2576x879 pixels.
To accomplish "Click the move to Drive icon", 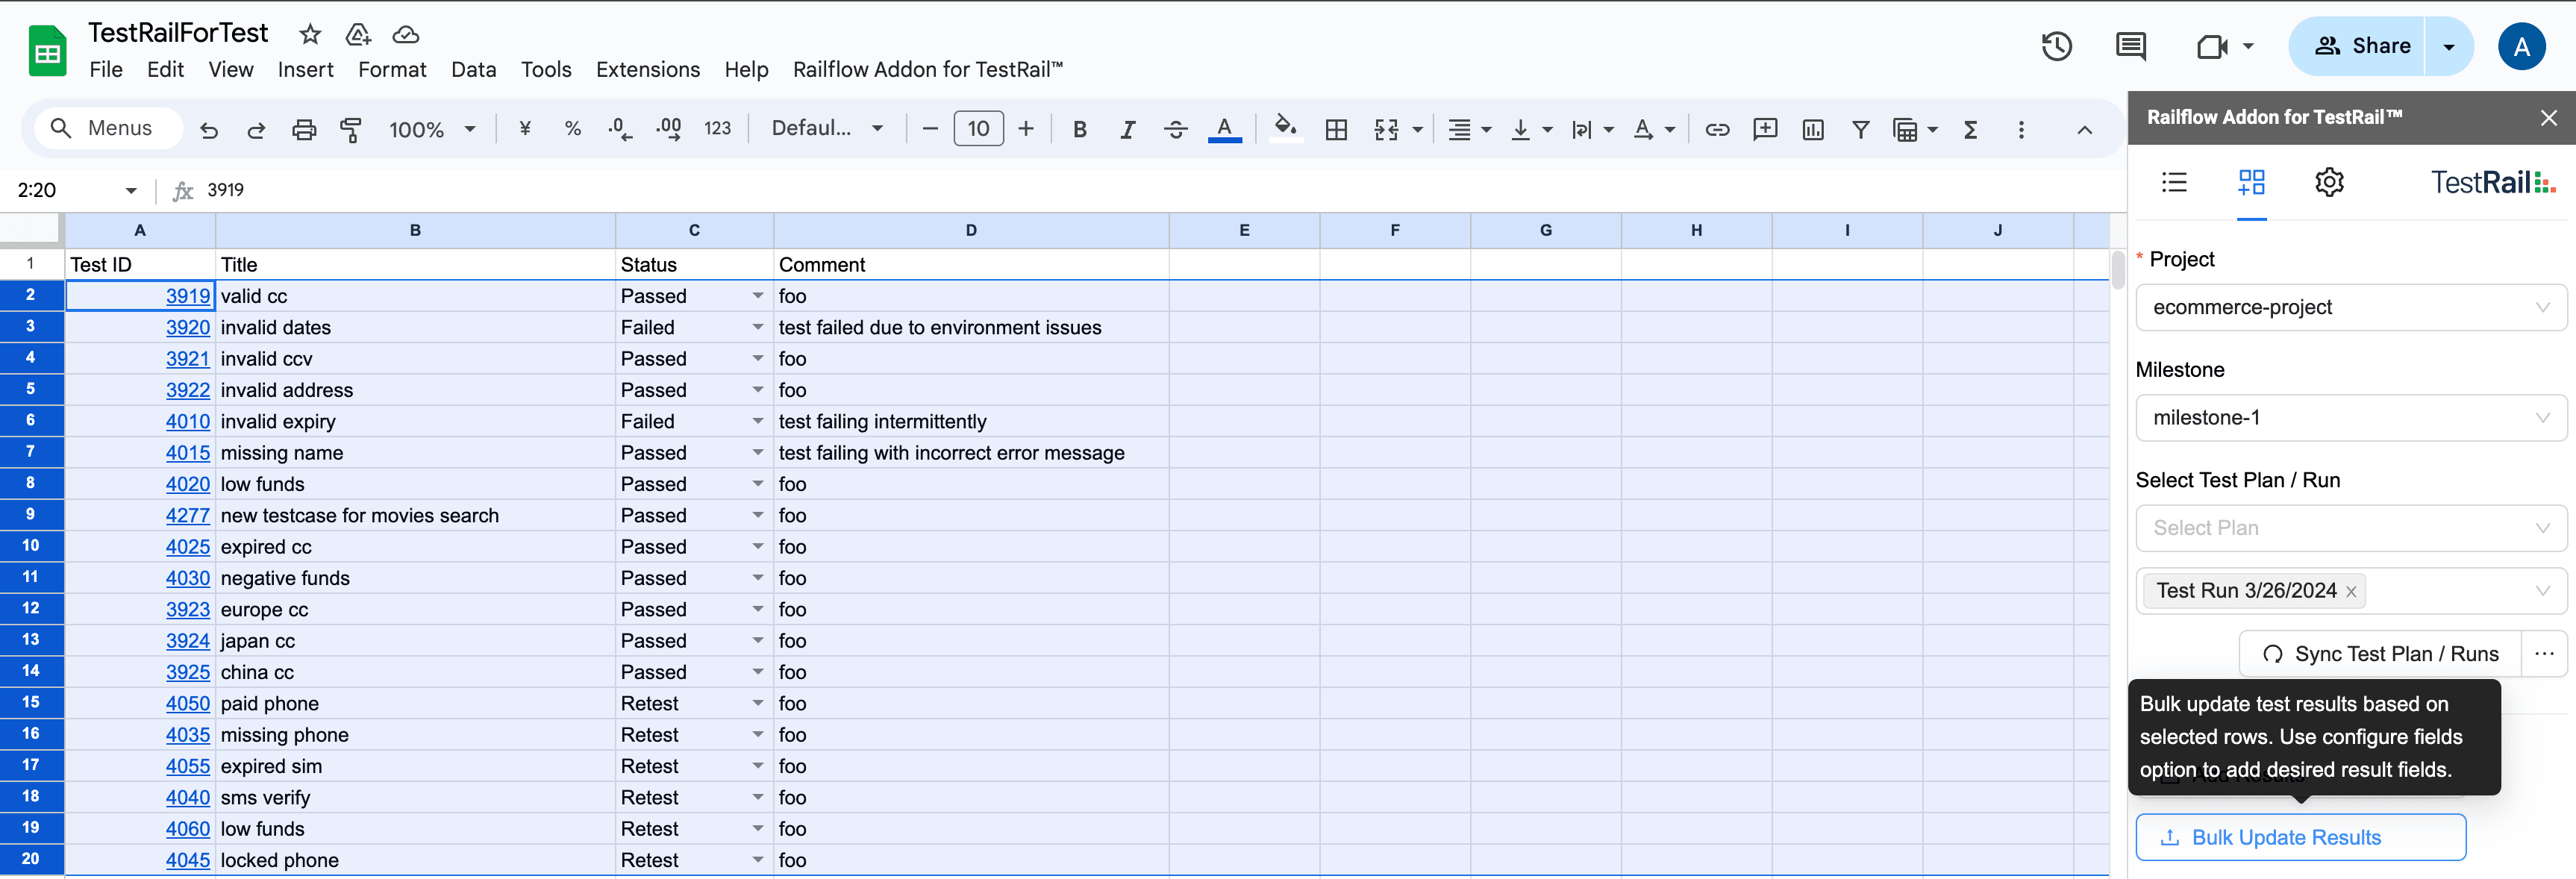I will (357, 35).
